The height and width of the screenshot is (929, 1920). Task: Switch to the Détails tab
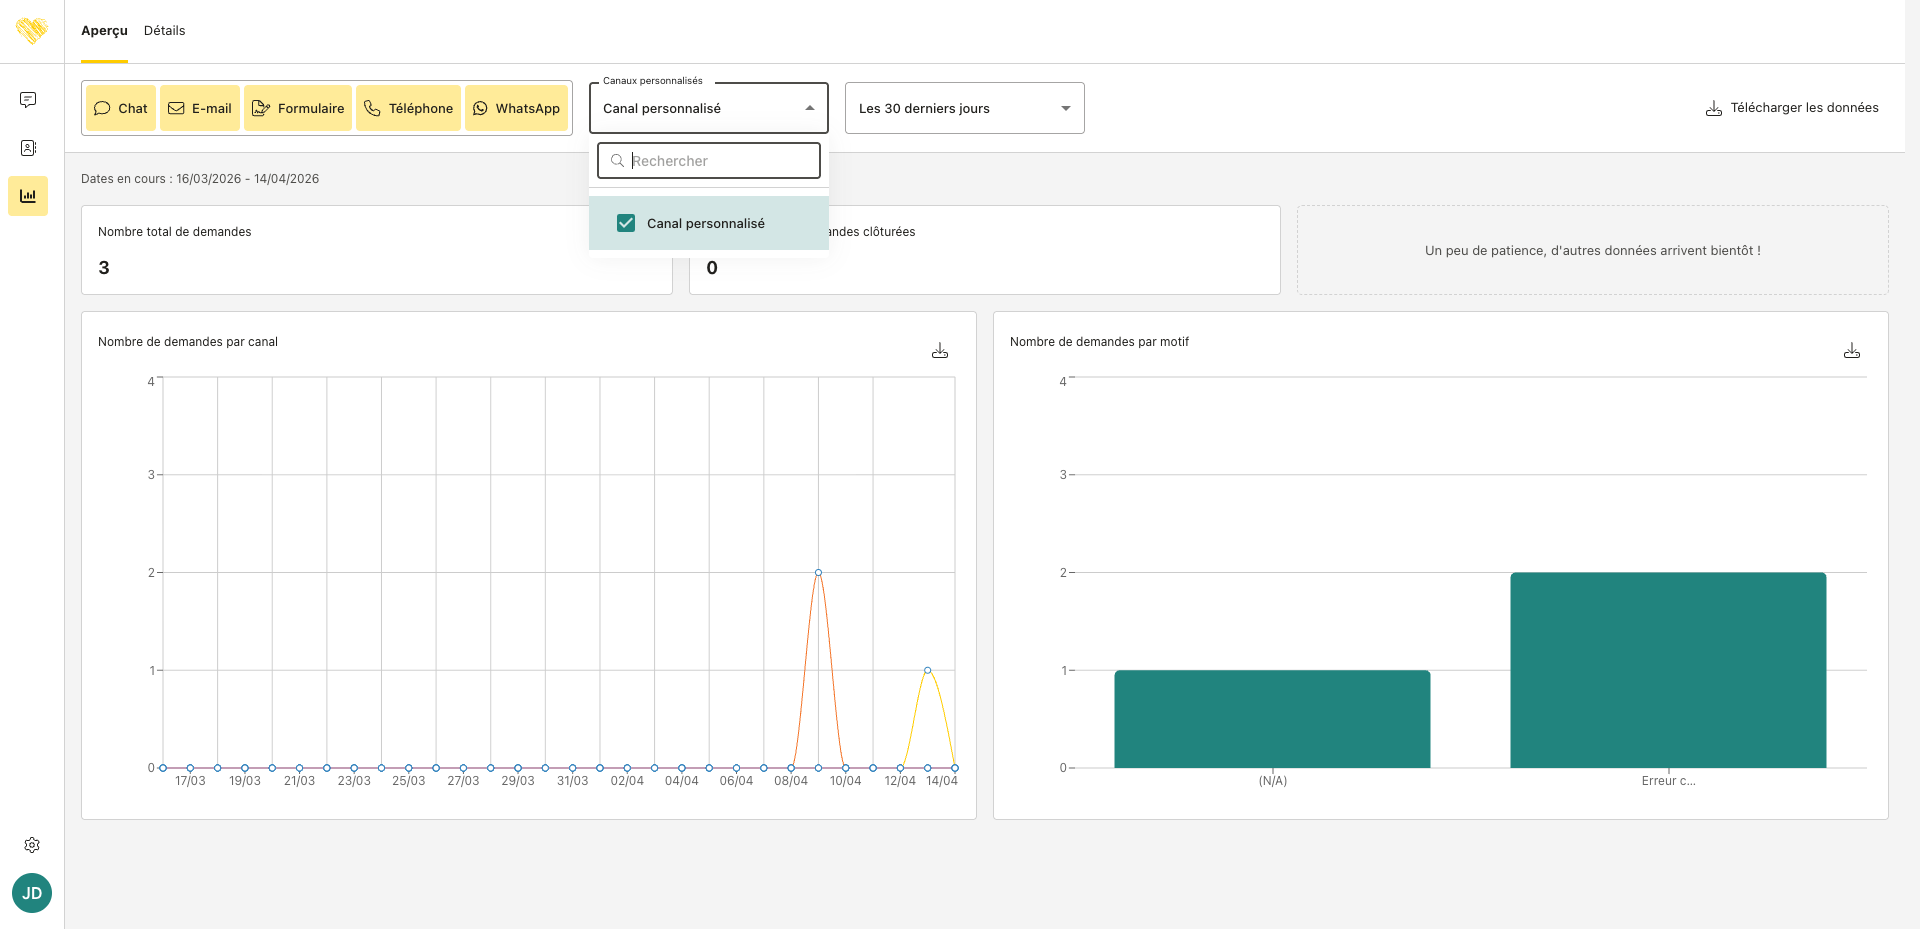(x=164, y=31)
